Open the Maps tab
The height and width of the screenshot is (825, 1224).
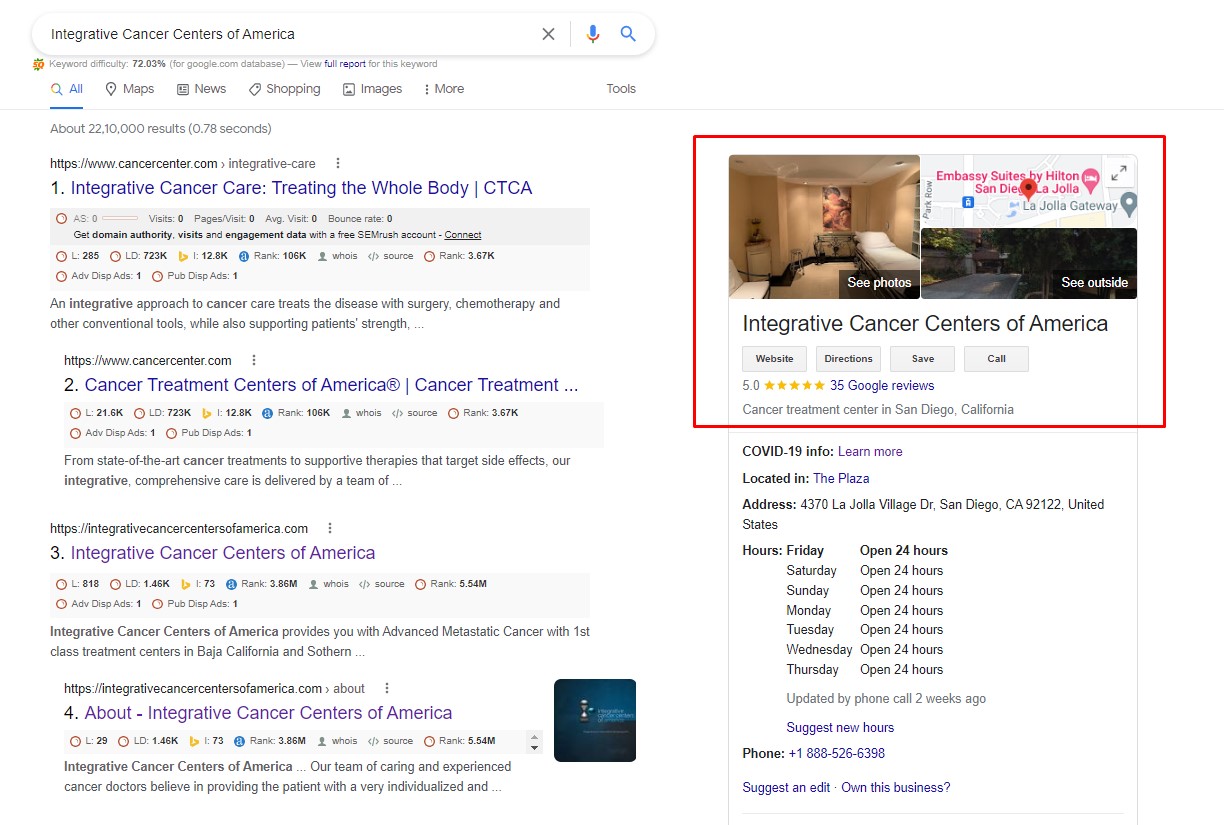coord(129,89)
